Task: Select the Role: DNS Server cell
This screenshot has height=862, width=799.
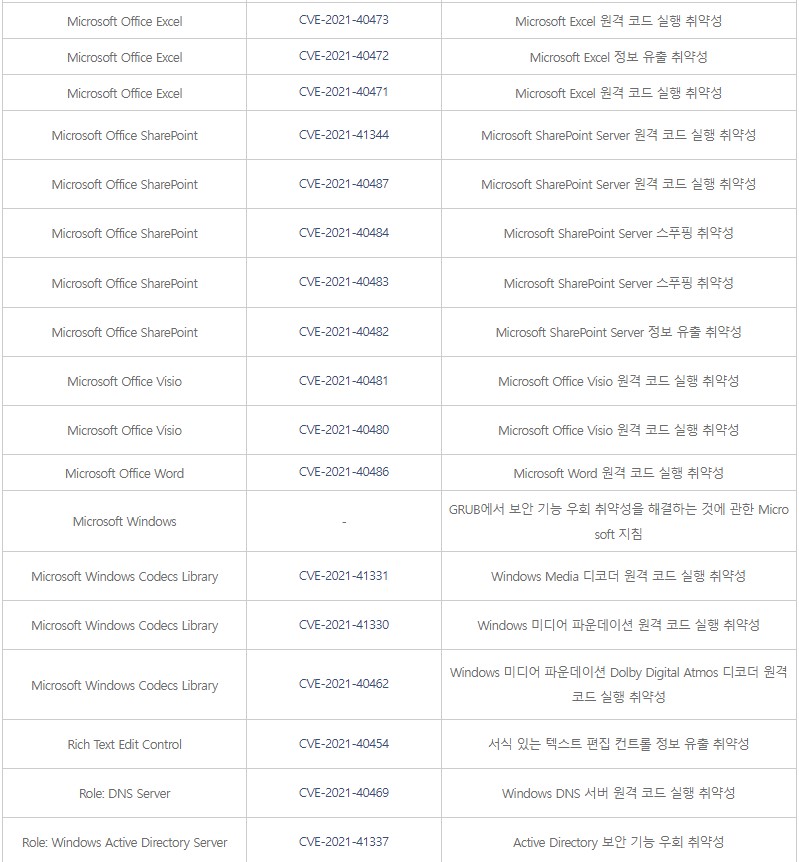Action: (x=124, y=793)
